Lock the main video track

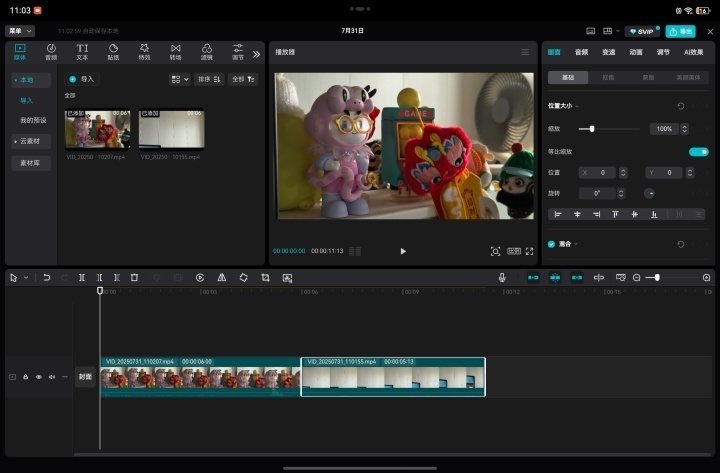coord(26,377)
